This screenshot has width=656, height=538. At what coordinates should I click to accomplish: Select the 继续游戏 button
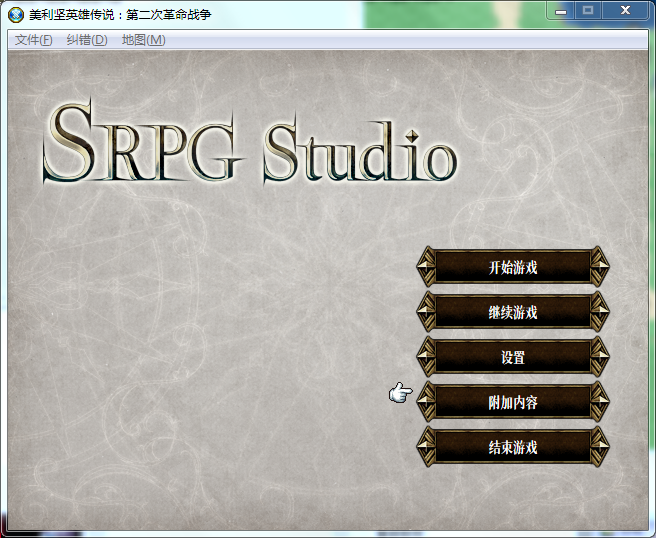tap(513, 312)
